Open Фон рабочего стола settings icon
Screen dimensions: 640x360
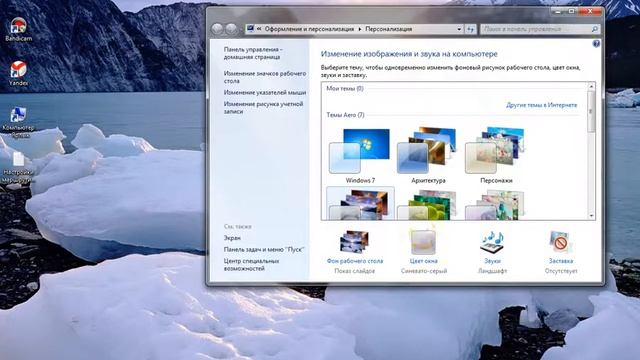(x=355, y=242)
